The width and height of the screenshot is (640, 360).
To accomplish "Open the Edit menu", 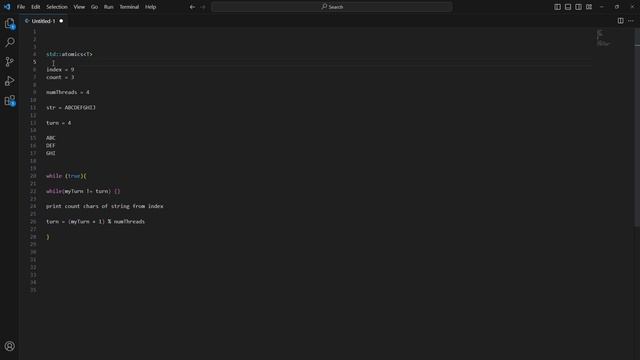I will click(x=36, y=7).
